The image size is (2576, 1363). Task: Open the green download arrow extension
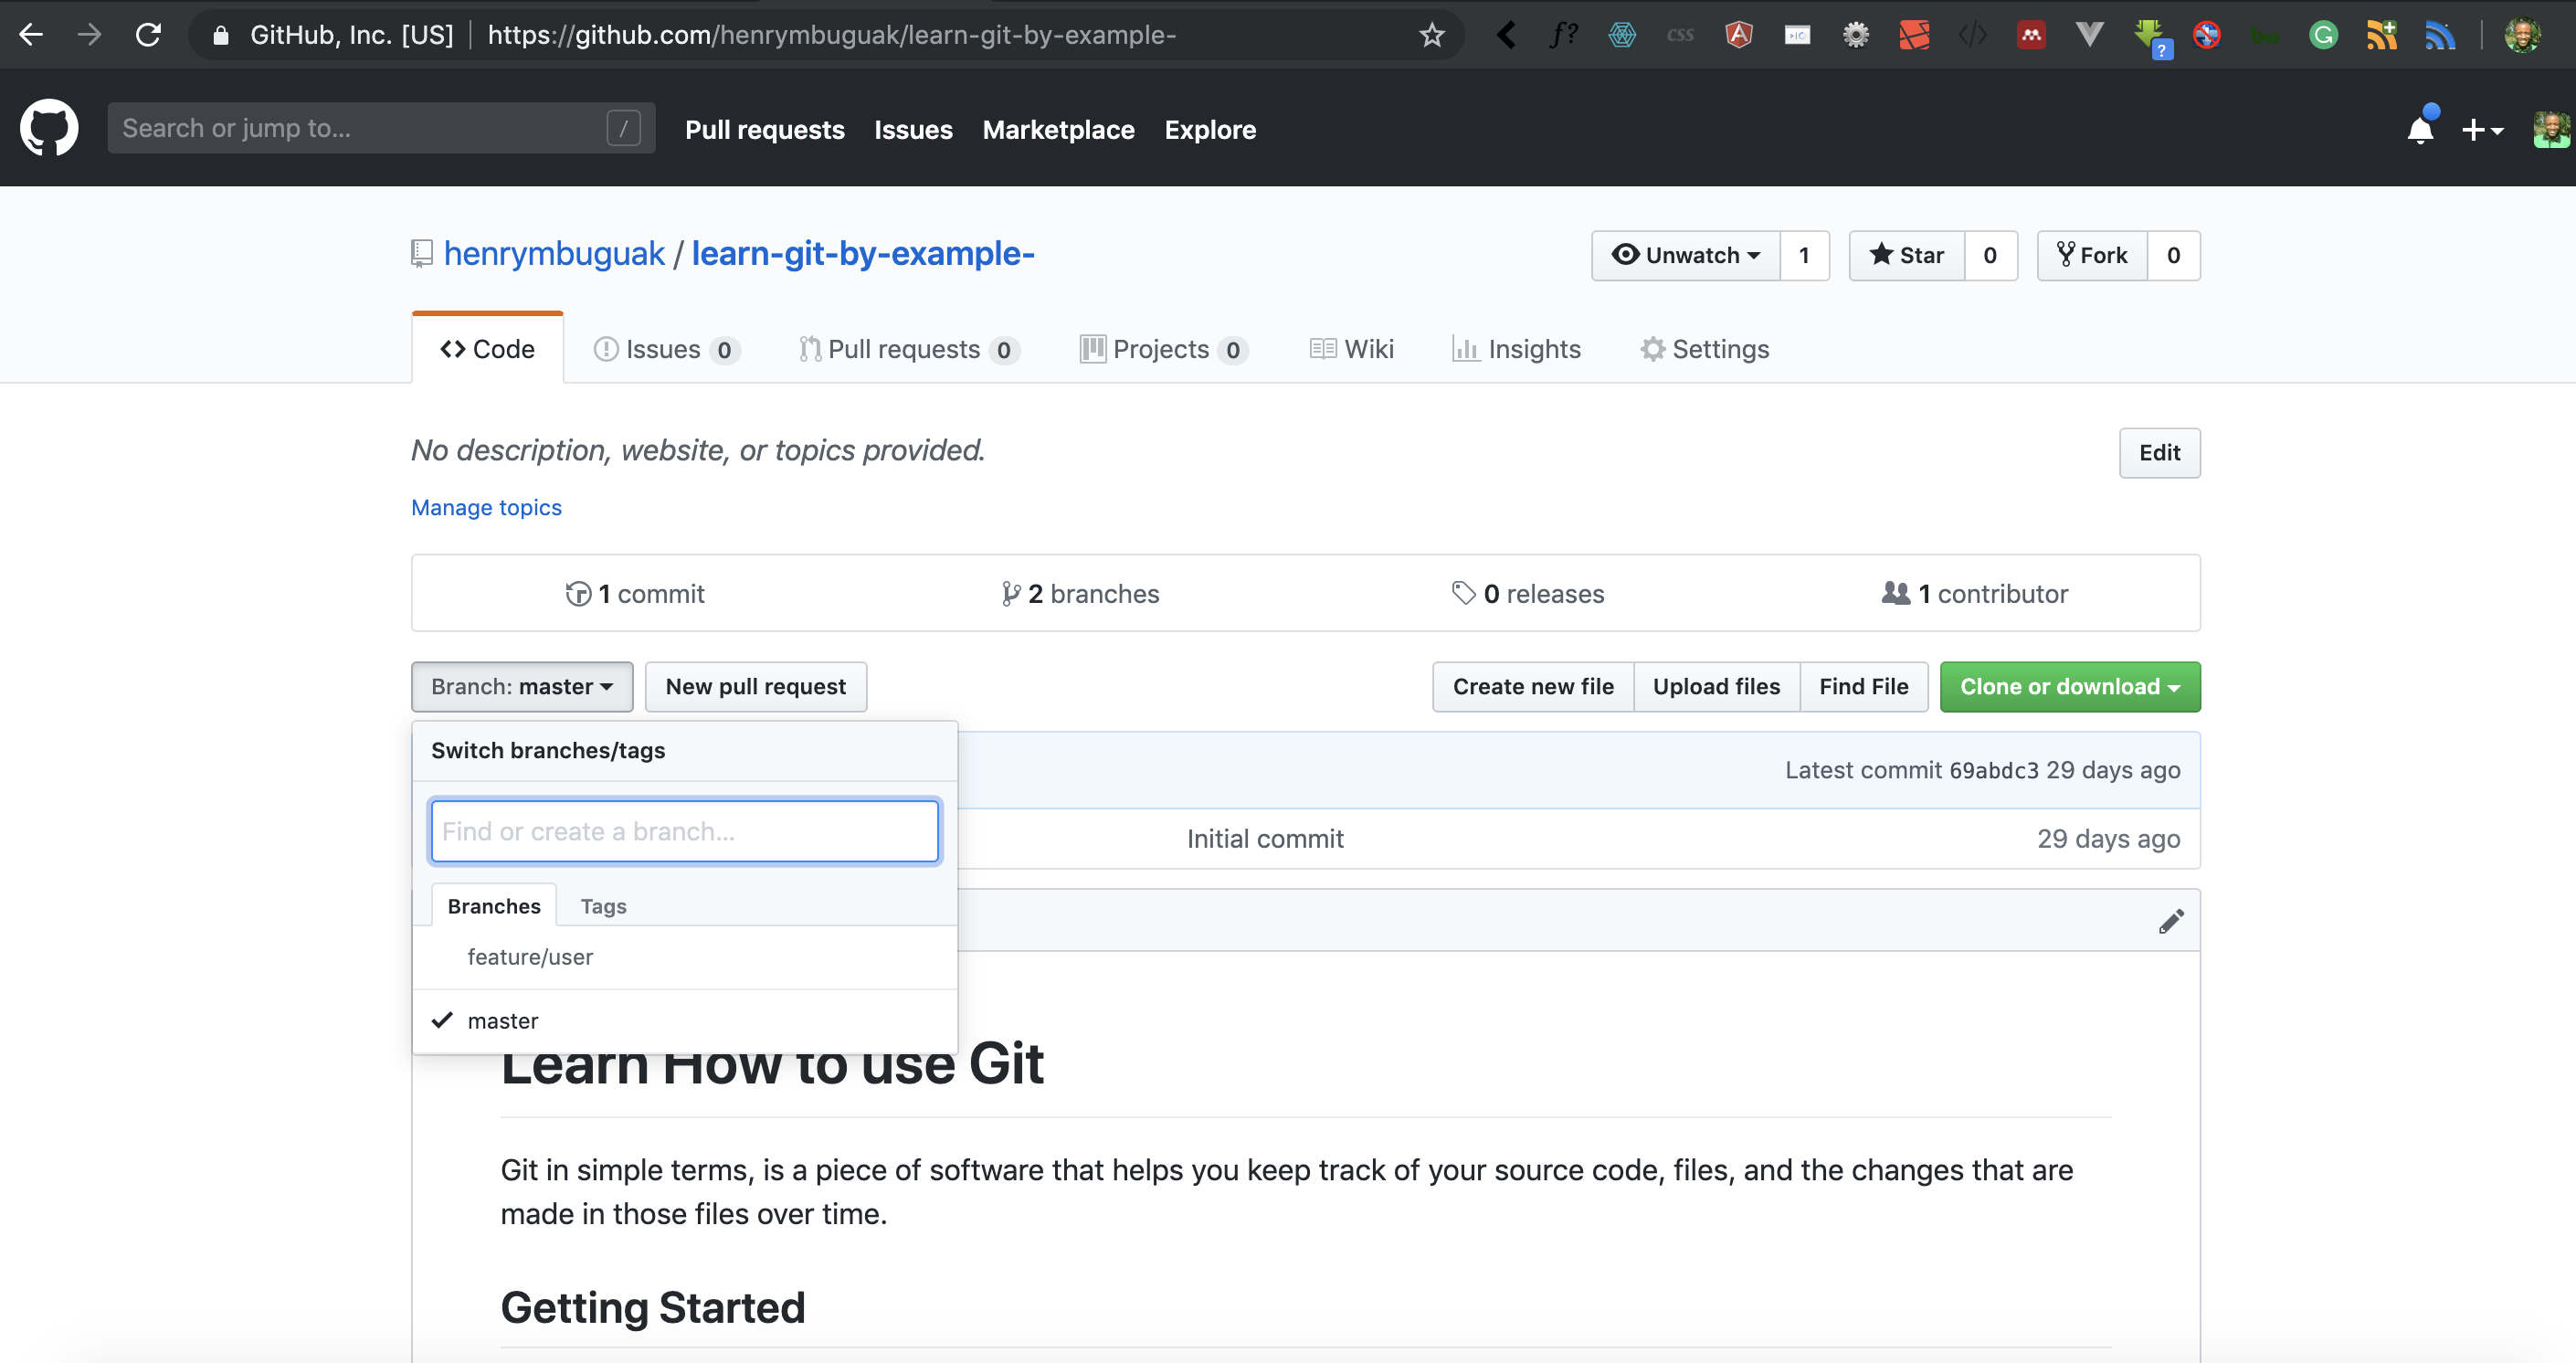(2151, 37)
